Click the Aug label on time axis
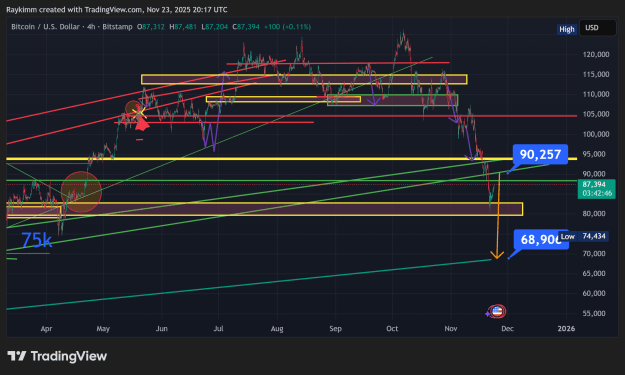The image size is (625, 375). click(x=277, y=329)
